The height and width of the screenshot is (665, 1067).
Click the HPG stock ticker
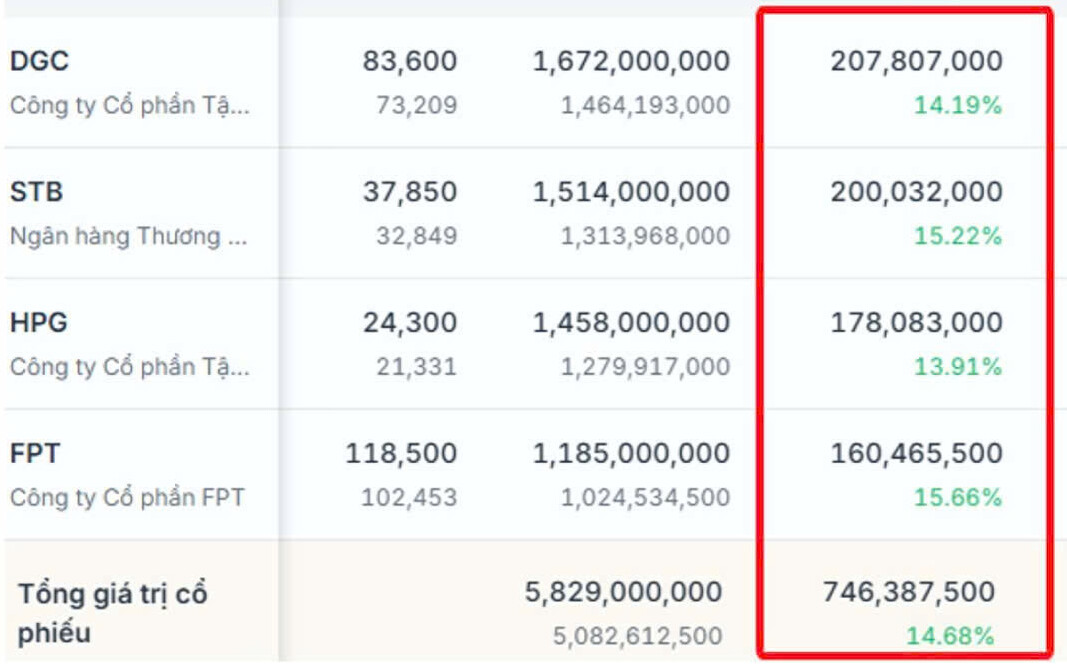pyautogui.click(x=39, y=323)
